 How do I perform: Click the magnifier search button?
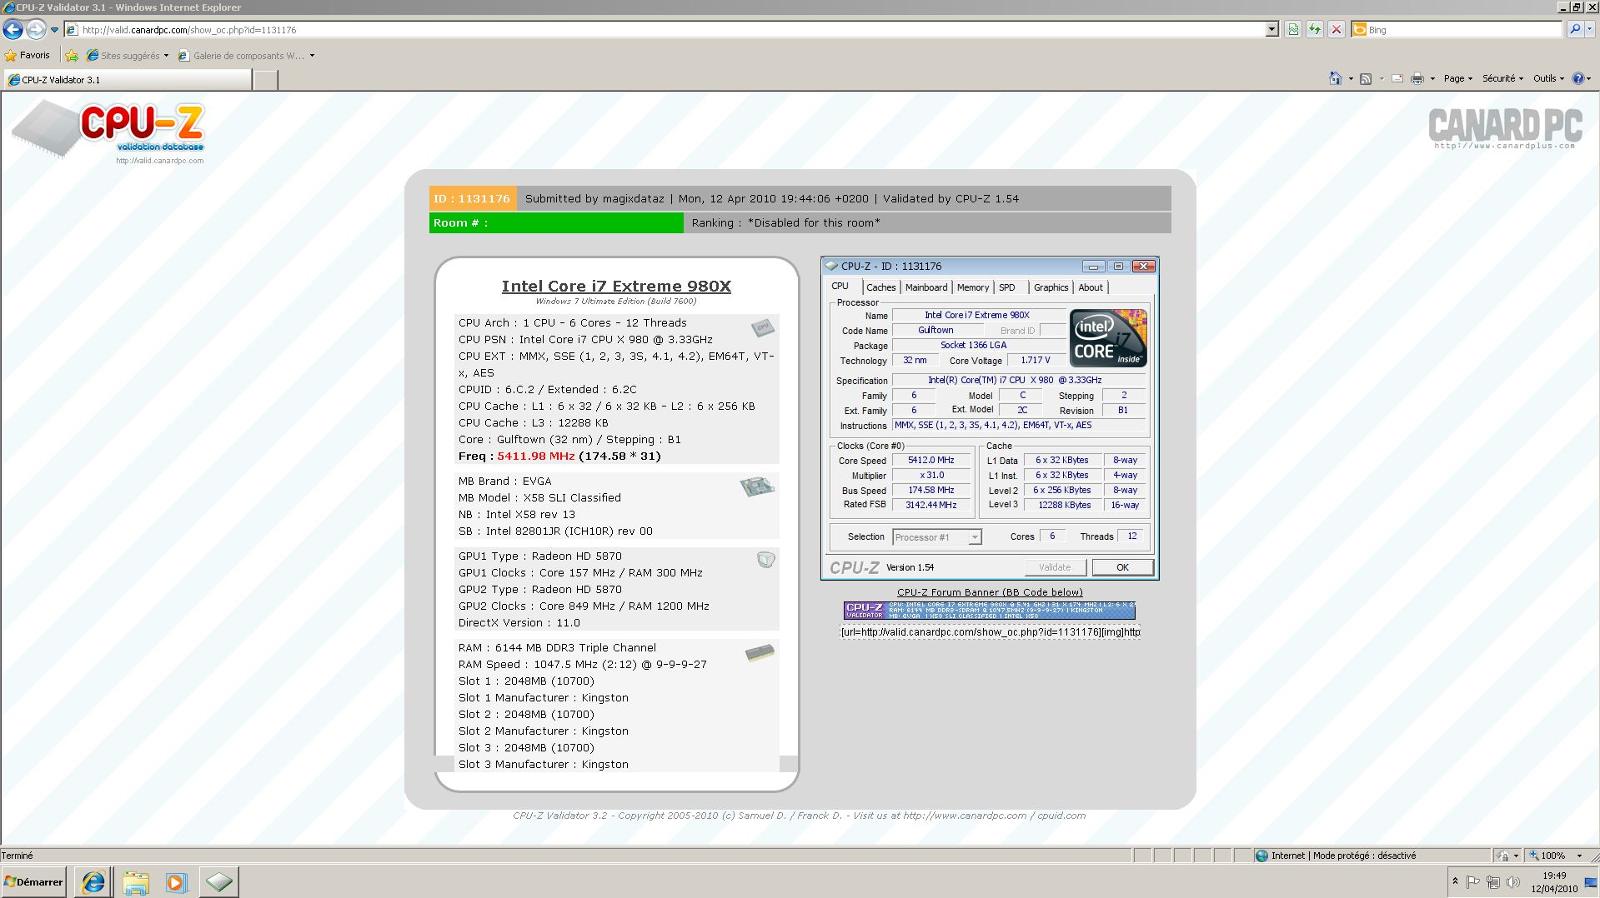(x=1574, y=30)
